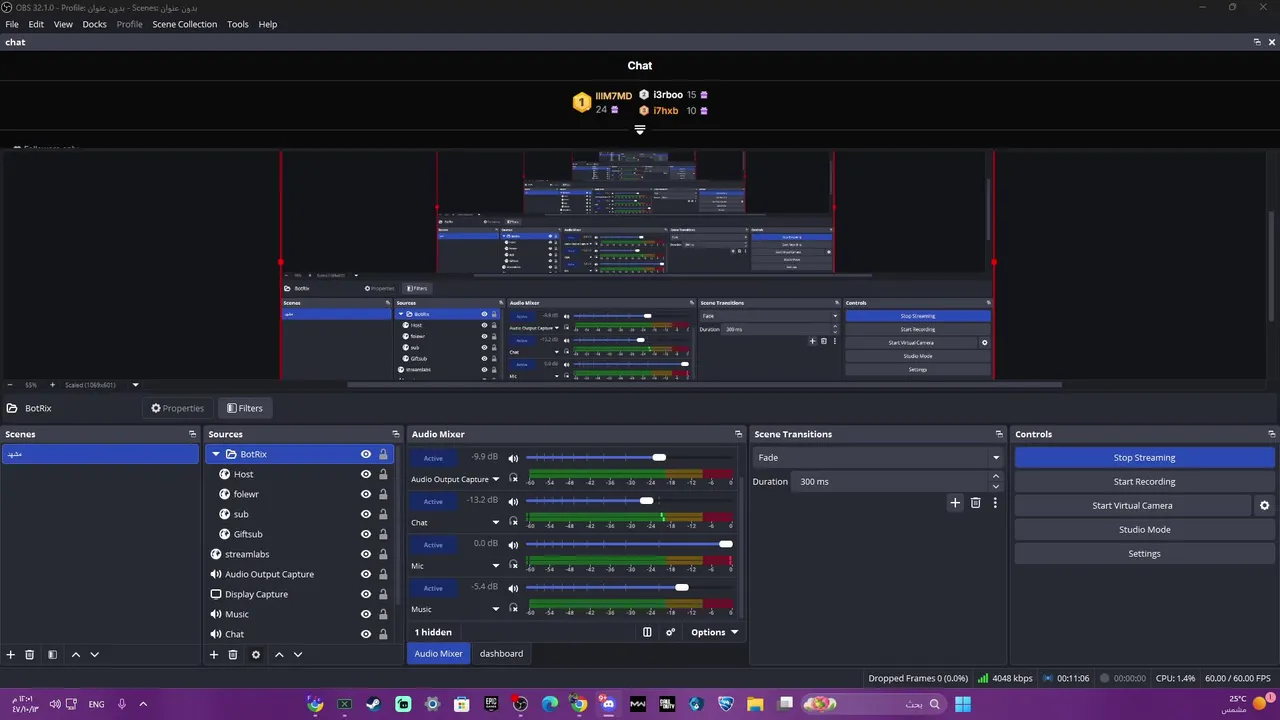Hide the BotRix group eye icon

tap(366, 454)
